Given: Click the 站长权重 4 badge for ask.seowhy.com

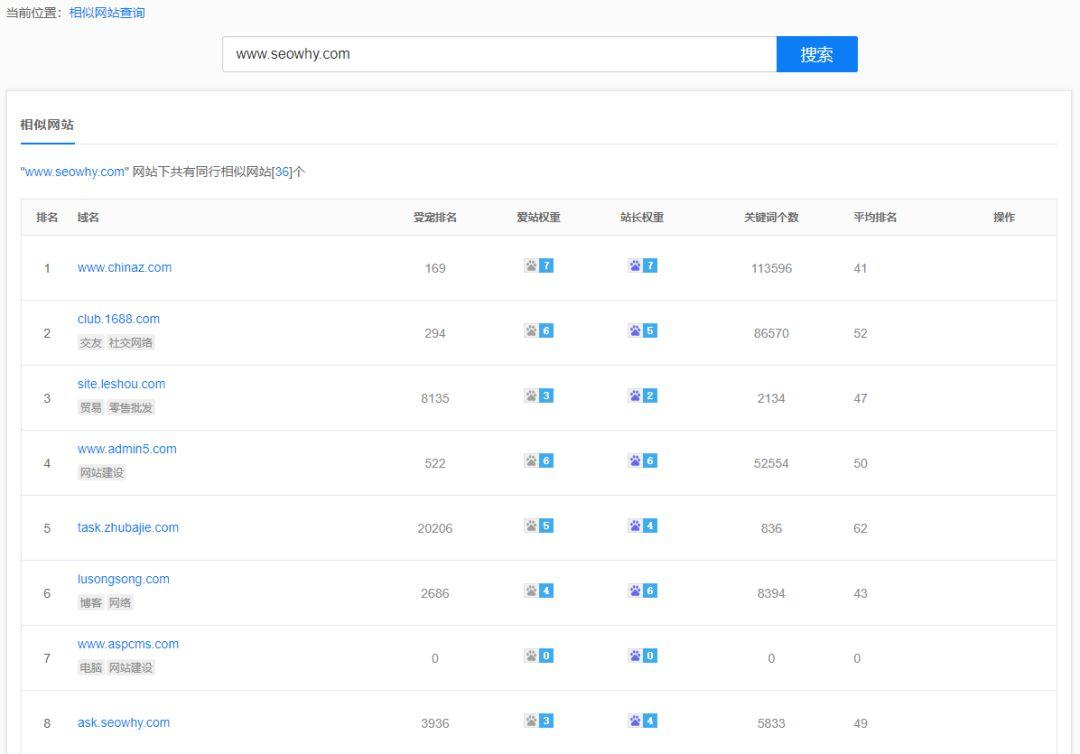Looking at the screenshot, I should click(643, 721).
